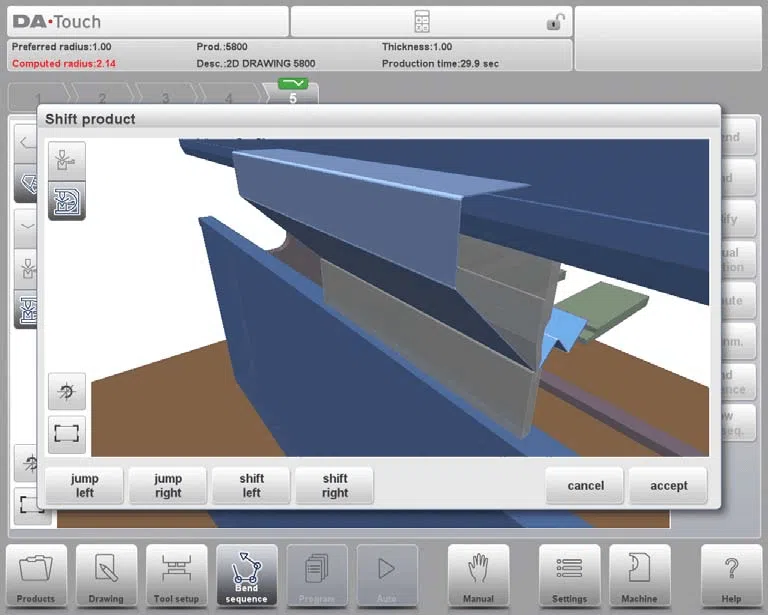
Task: Select bend step 3 tab
Action: coord(165,97)
